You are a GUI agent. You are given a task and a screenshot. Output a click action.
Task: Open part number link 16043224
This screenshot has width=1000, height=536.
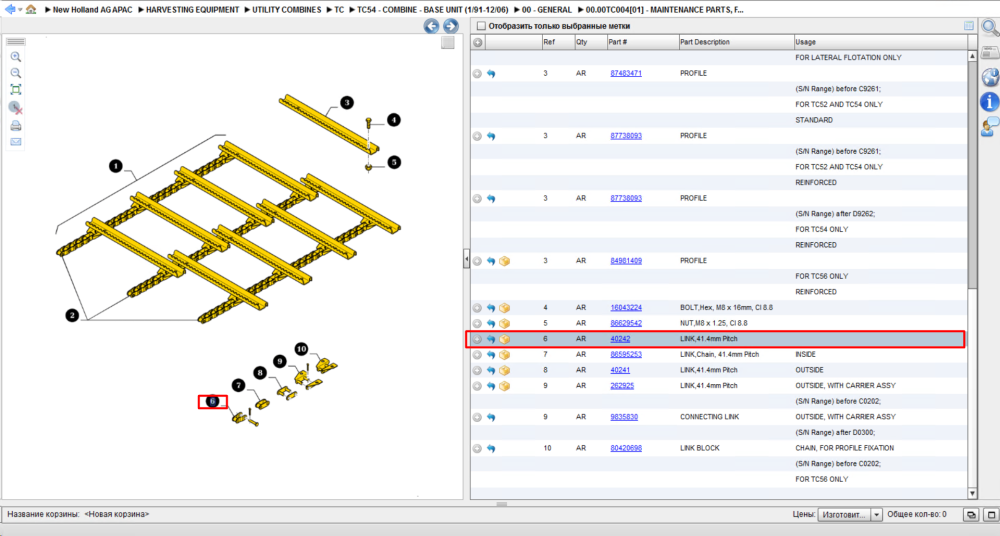click(626, 308)
